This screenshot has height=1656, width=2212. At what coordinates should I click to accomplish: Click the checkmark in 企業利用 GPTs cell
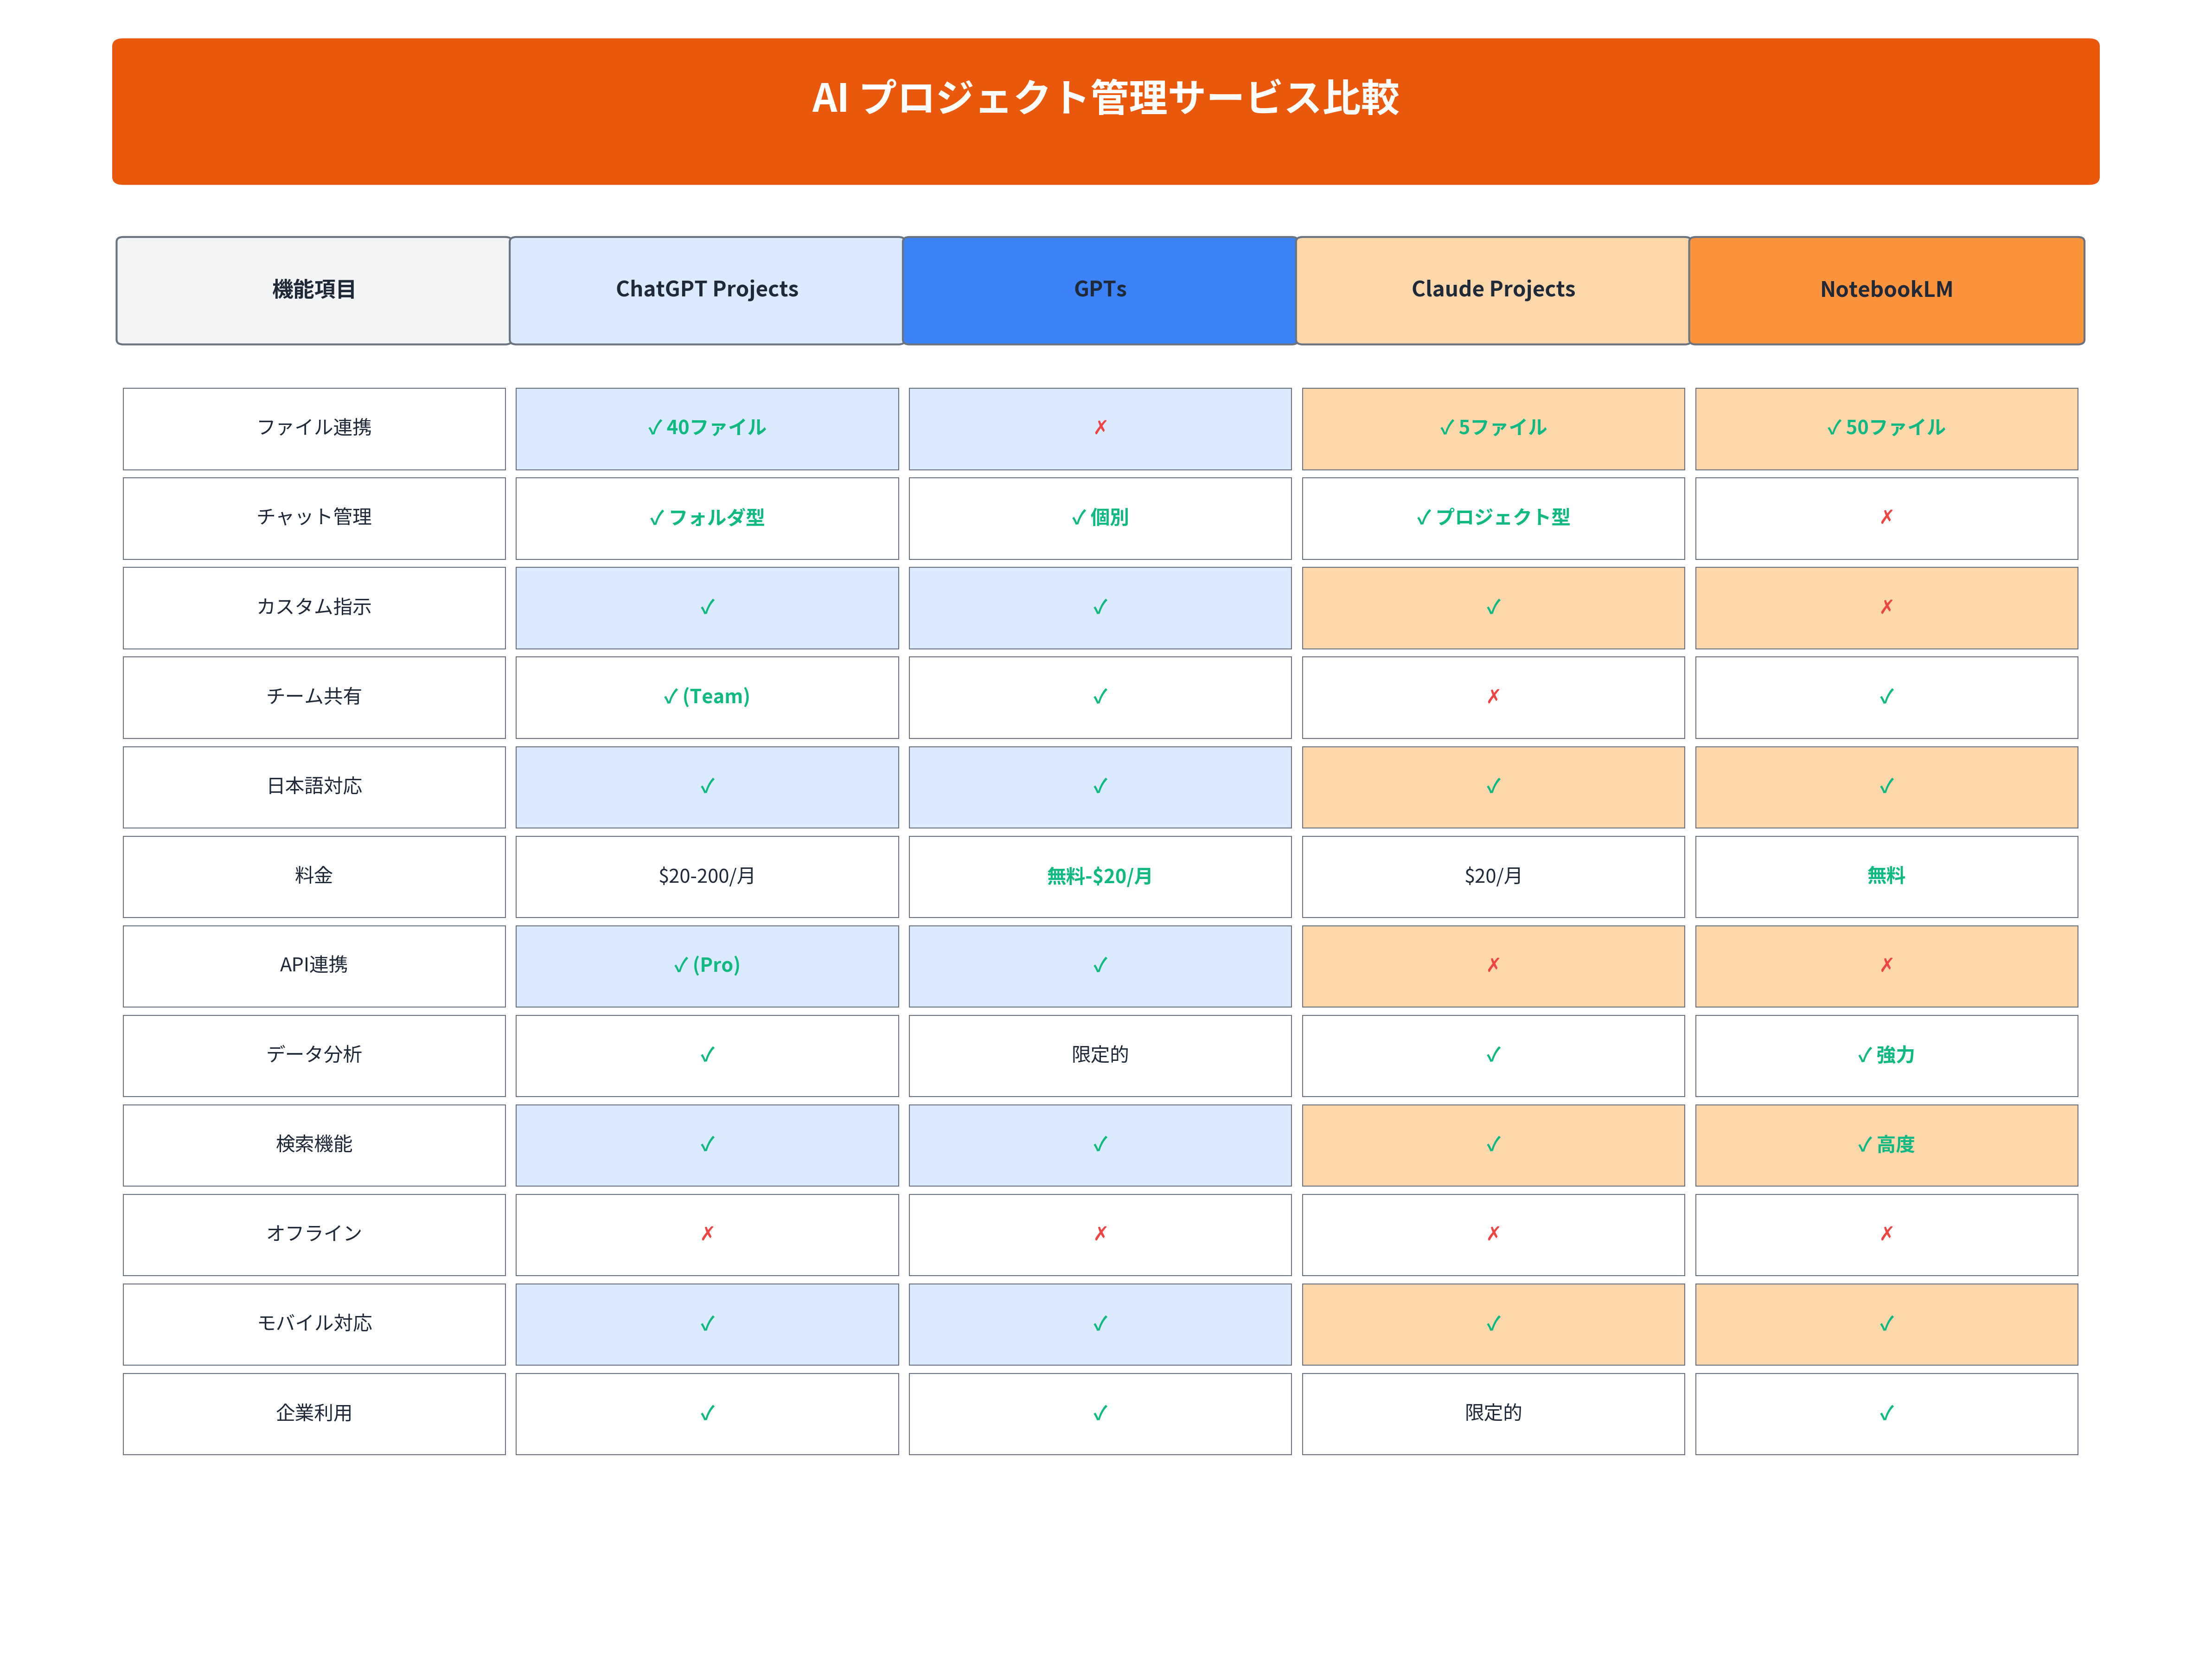coord(1100,1413)
